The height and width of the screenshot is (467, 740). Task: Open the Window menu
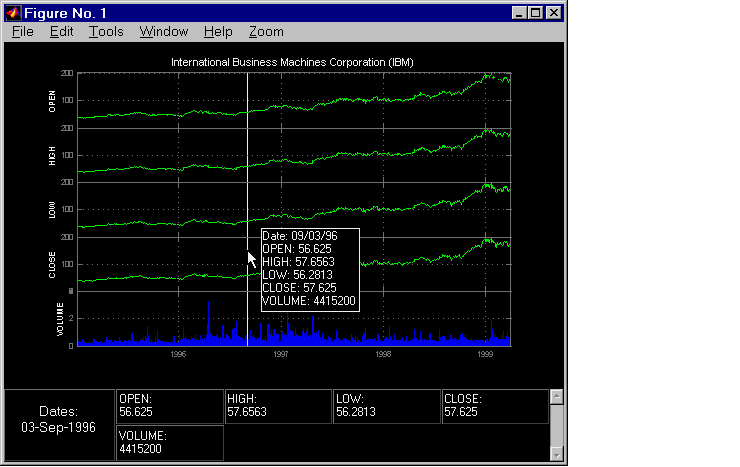click(x=164, y=32)
